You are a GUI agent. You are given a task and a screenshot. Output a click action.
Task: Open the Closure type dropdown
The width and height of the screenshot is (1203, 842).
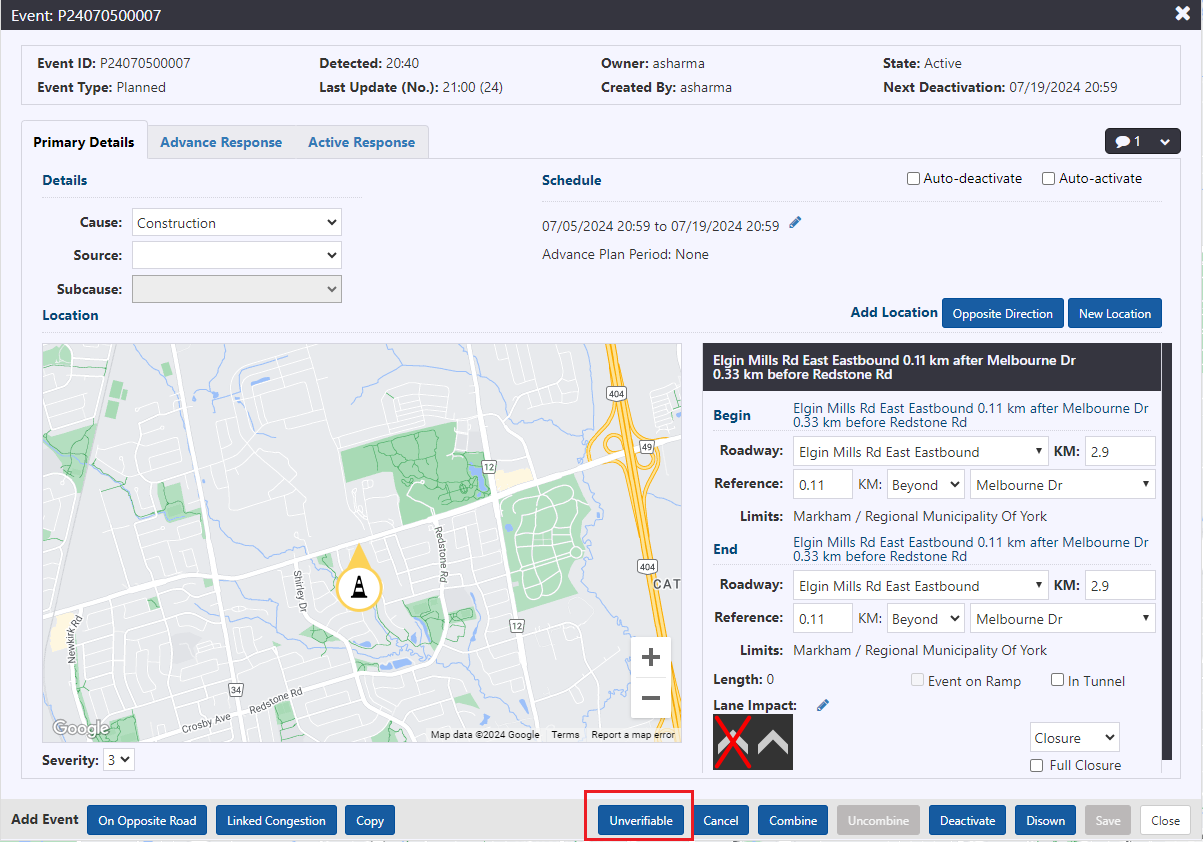tap(1075, 738)
